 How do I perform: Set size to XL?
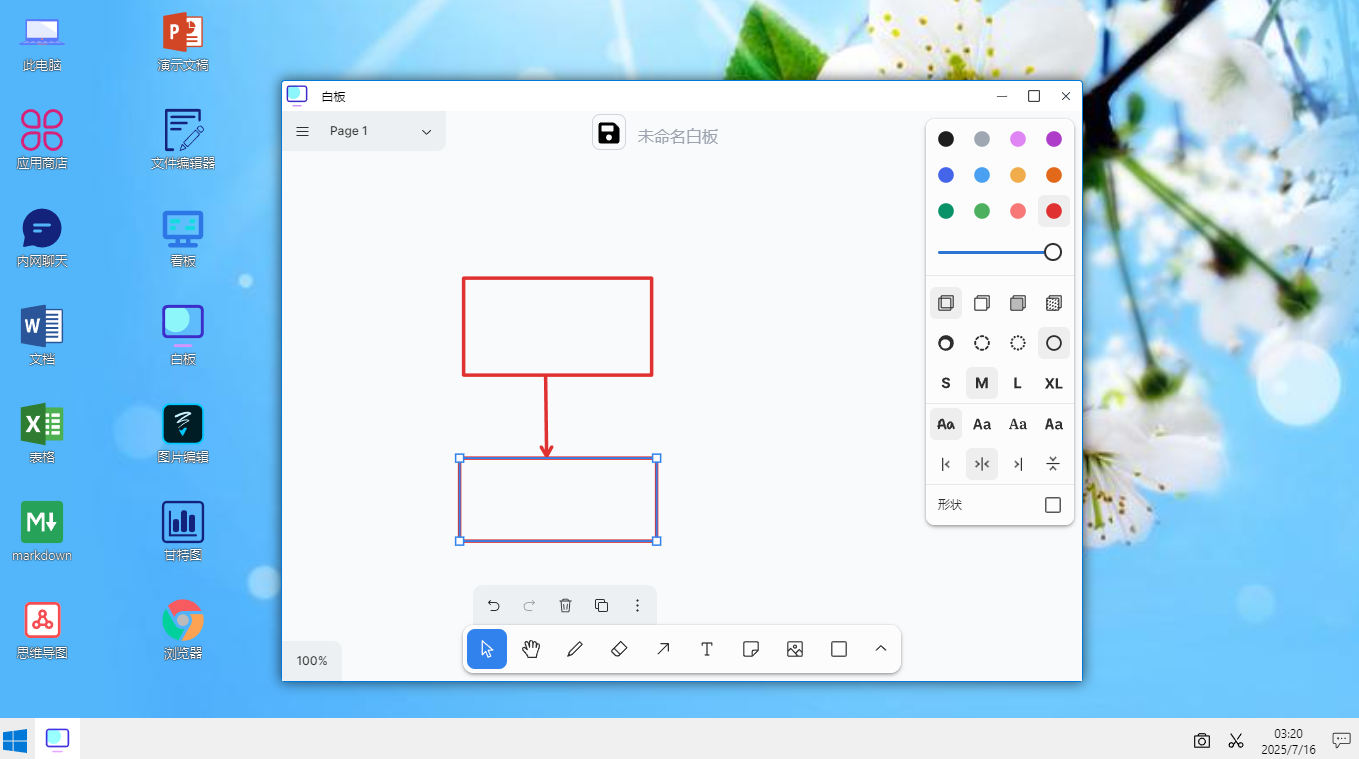pyautogui.click(x=1054, y=383)
